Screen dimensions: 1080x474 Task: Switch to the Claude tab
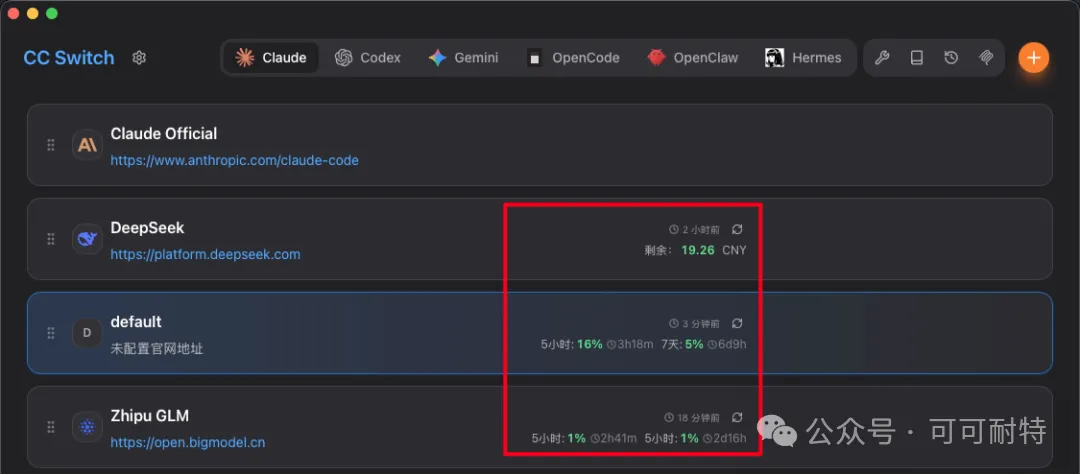pos(271,58)
